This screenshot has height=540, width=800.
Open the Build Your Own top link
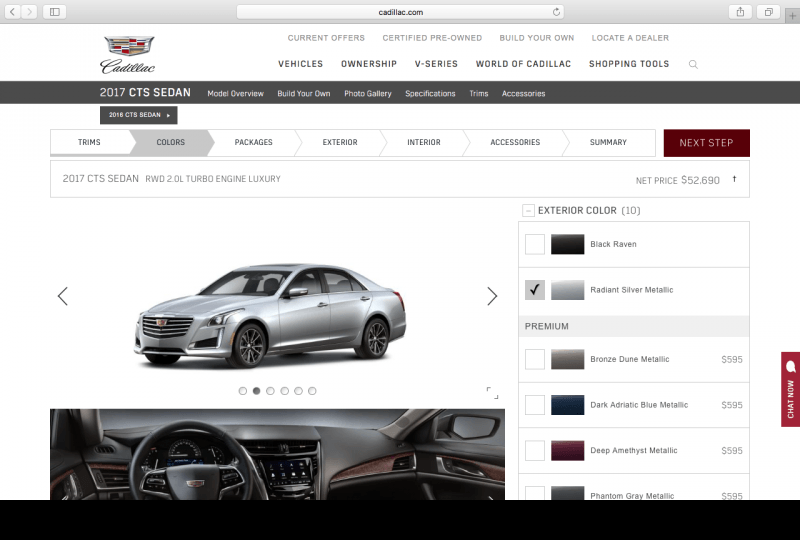[537, 38]
